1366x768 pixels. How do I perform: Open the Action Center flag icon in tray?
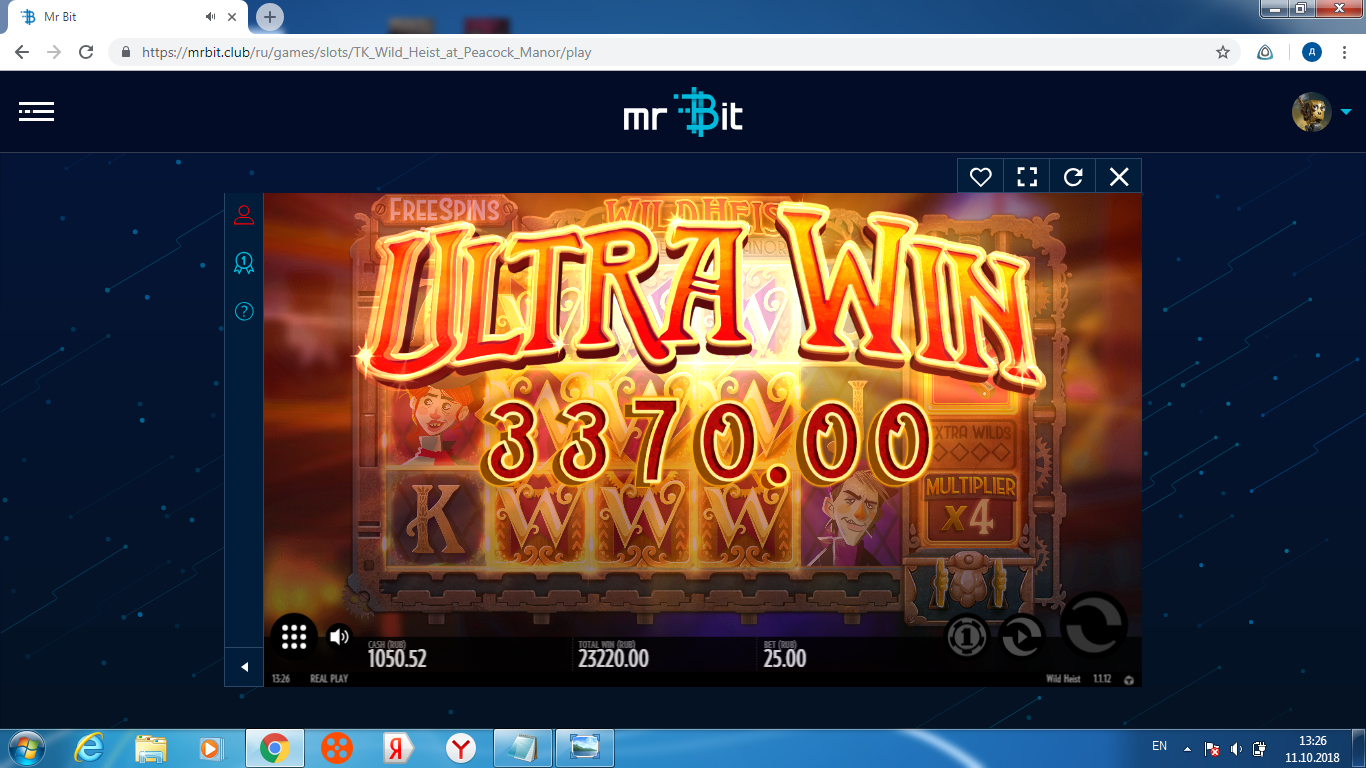[x=1212, y=748]
